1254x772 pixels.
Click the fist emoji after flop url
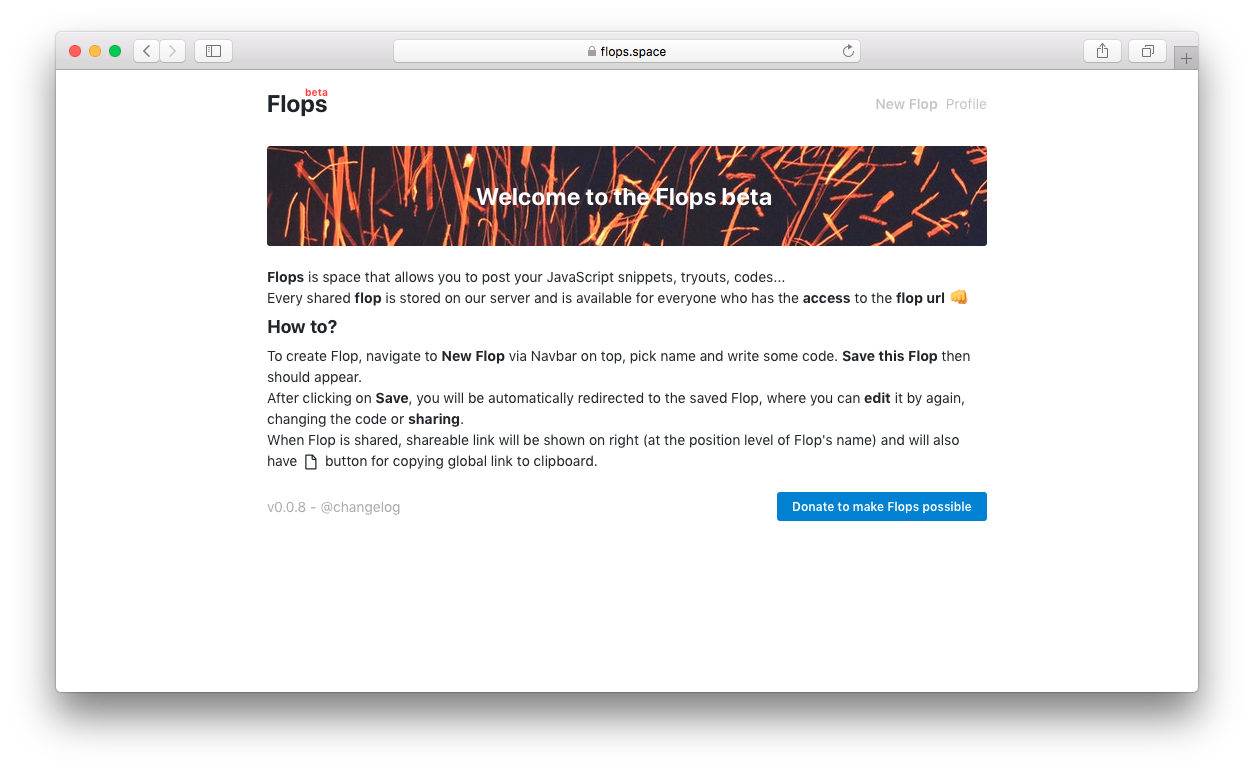[x=959, y=297]
